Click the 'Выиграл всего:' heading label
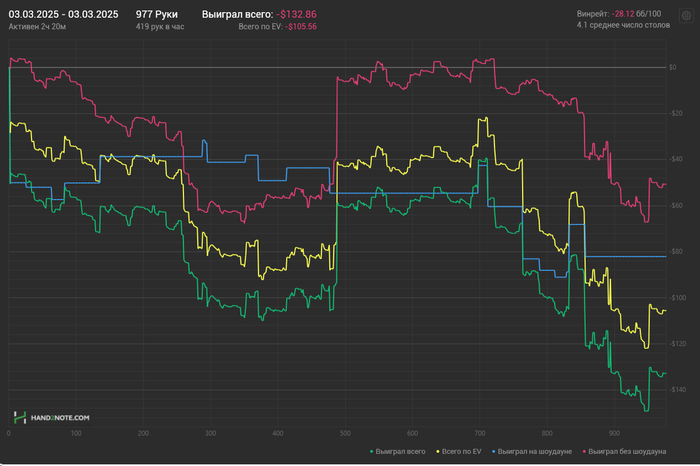The height and width of the screenshot is (466, 700). (237, 14)
